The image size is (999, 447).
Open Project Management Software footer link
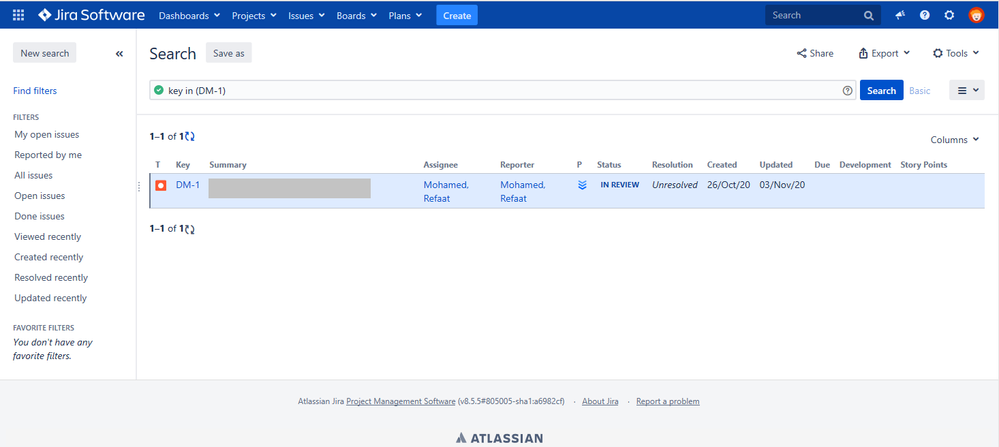(x=401, y=402)
